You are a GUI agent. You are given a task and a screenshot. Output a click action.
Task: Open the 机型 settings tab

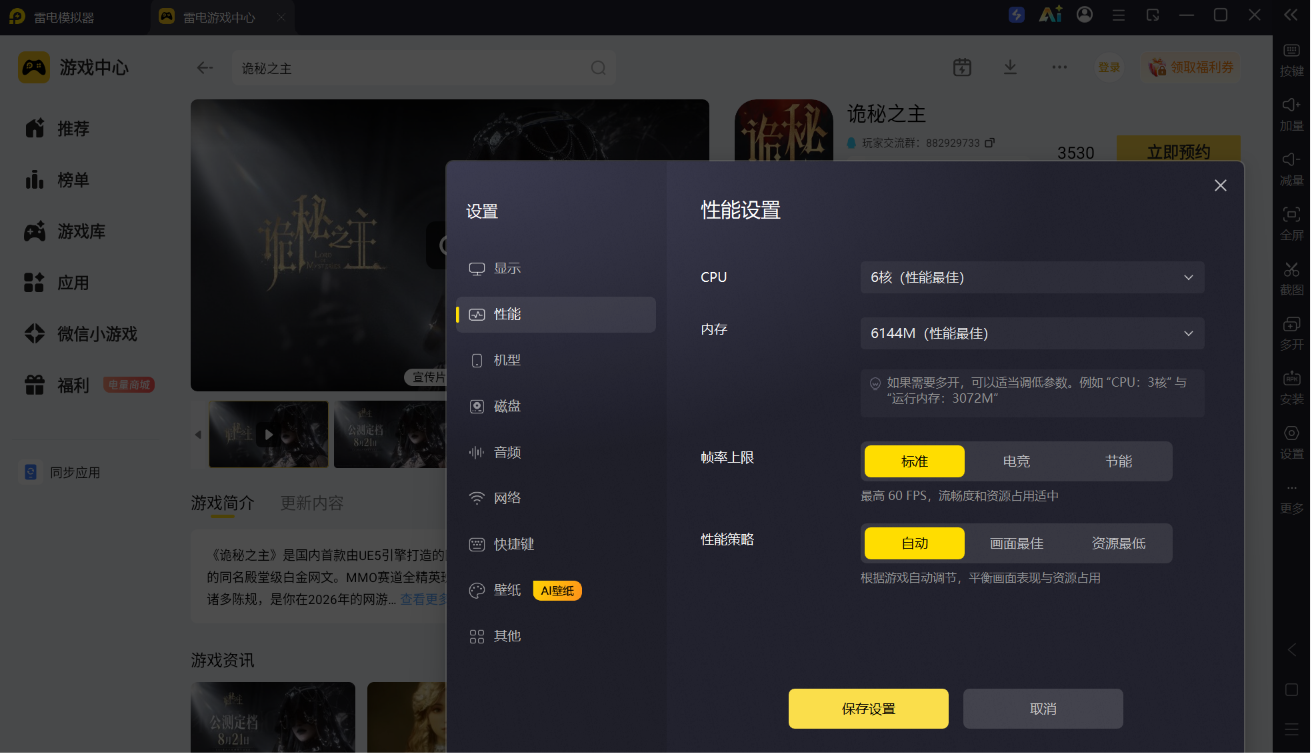(556, 360)
